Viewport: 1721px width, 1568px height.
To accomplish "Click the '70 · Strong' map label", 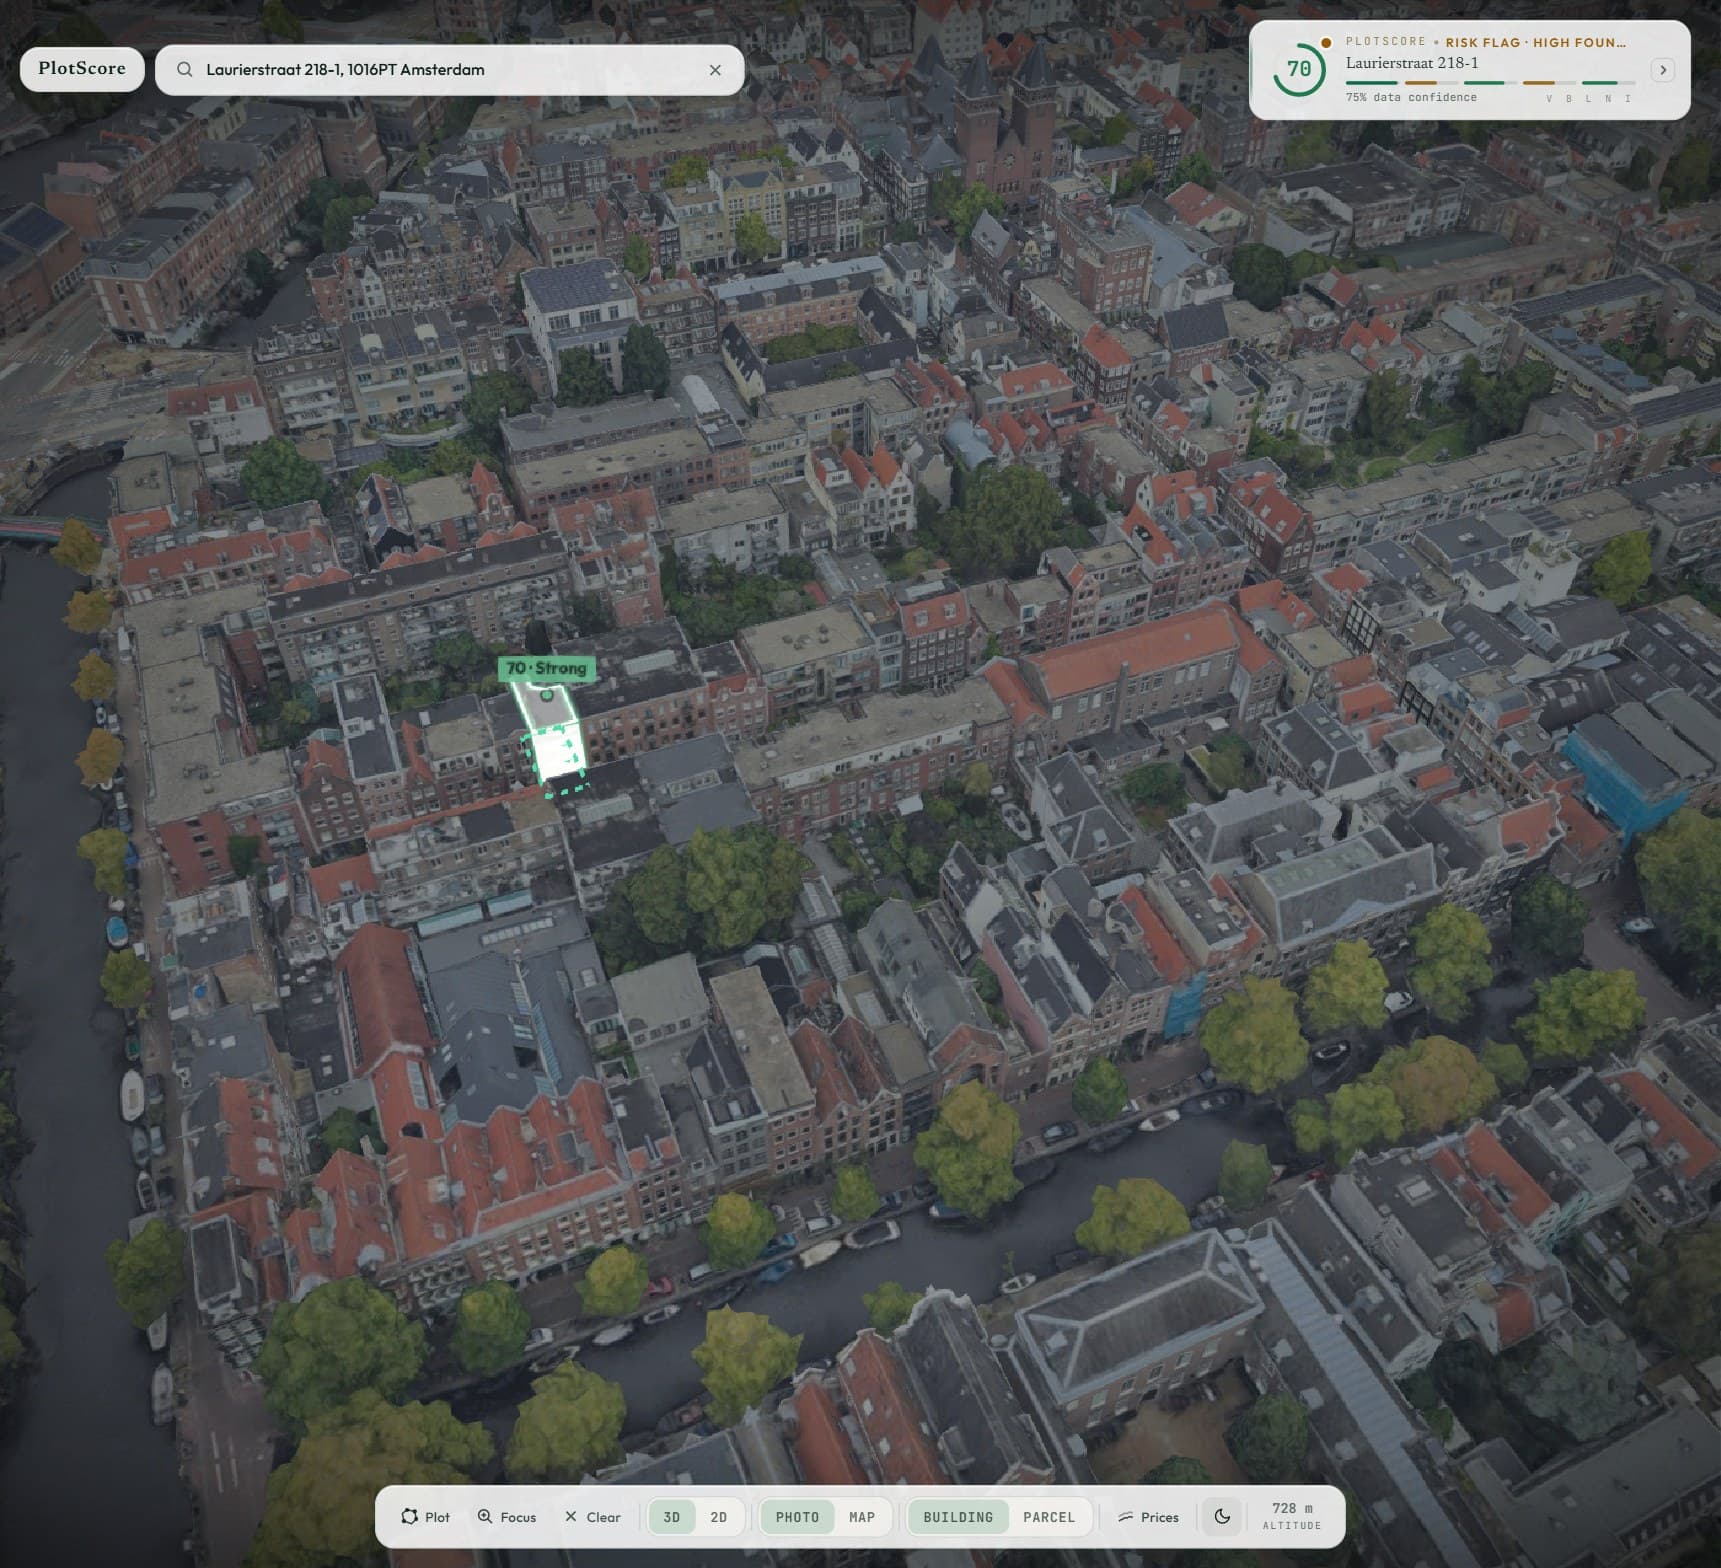I will (x=546, y=668).
